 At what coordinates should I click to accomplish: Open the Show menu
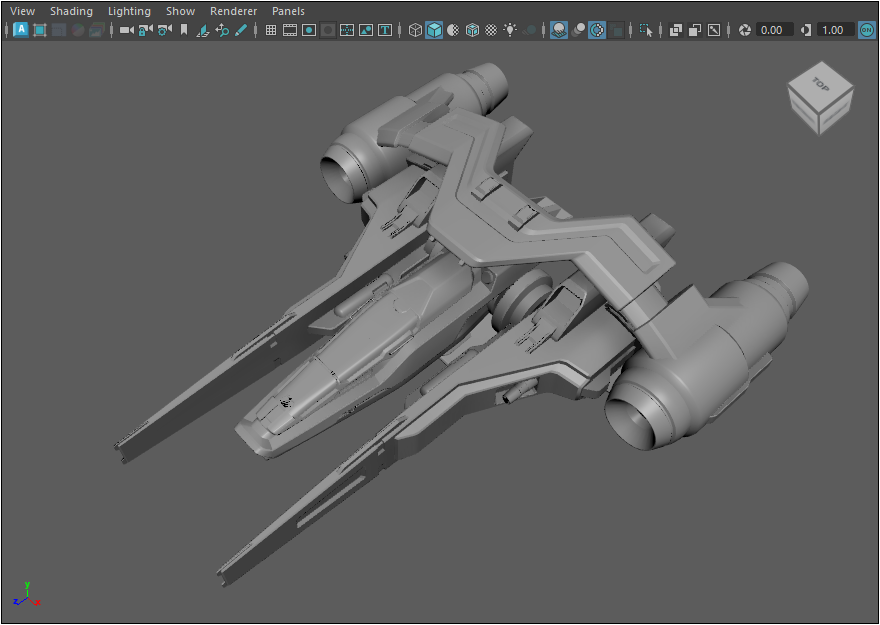coord(180,11)
